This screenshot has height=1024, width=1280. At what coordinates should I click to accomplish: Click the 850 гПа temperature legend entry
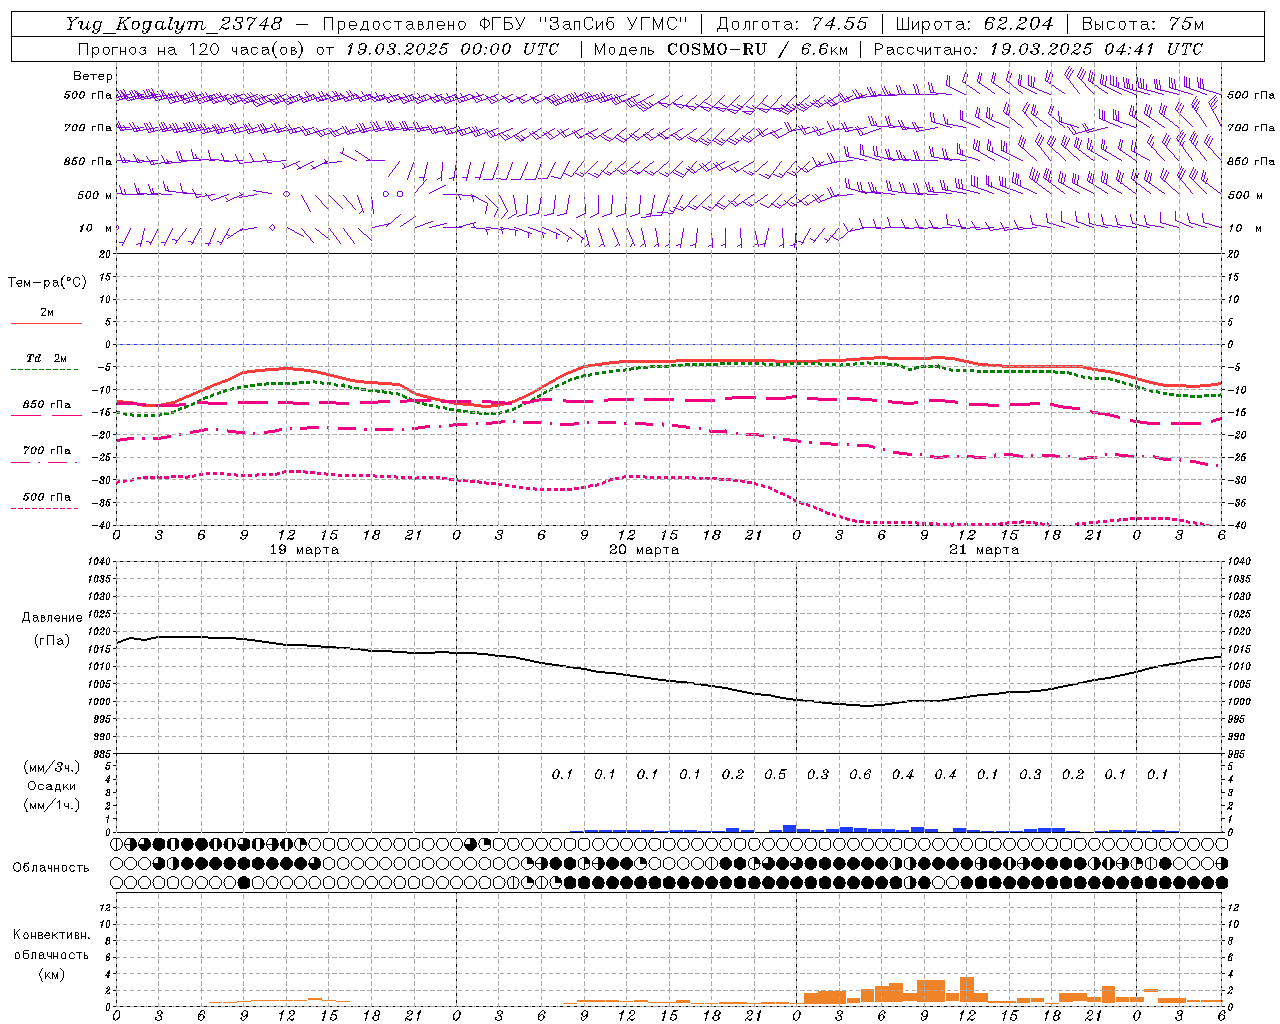point(47,405)
